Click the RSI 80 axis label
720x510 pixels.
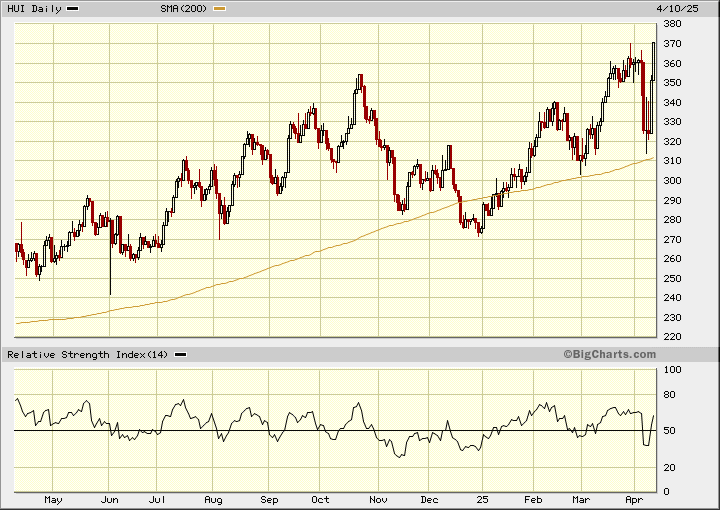click(669, 394)
